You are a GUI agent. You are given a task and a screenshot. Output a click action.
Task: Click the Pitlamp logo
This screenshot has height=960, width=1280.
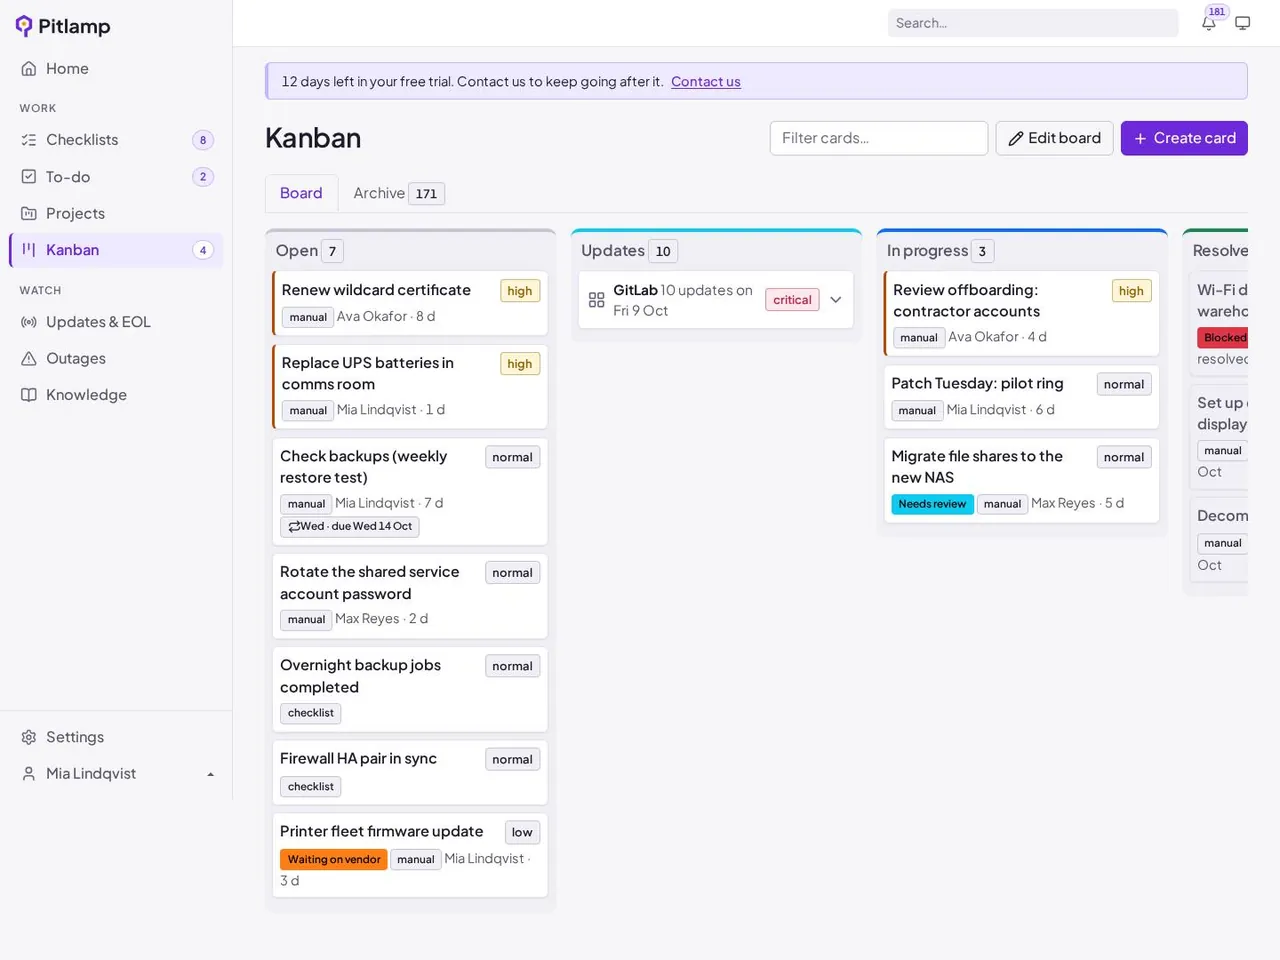pos(63,26)
